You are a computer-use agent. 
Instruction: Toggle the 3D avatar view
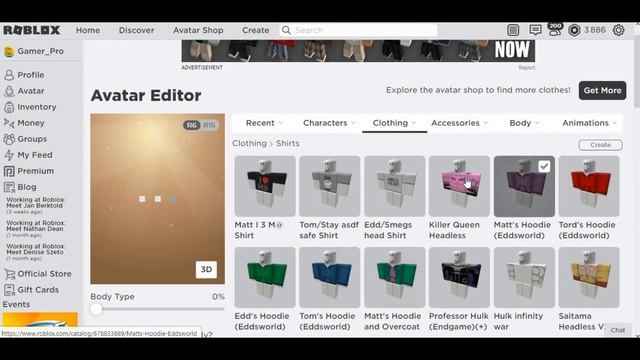[x=206, y=269]
